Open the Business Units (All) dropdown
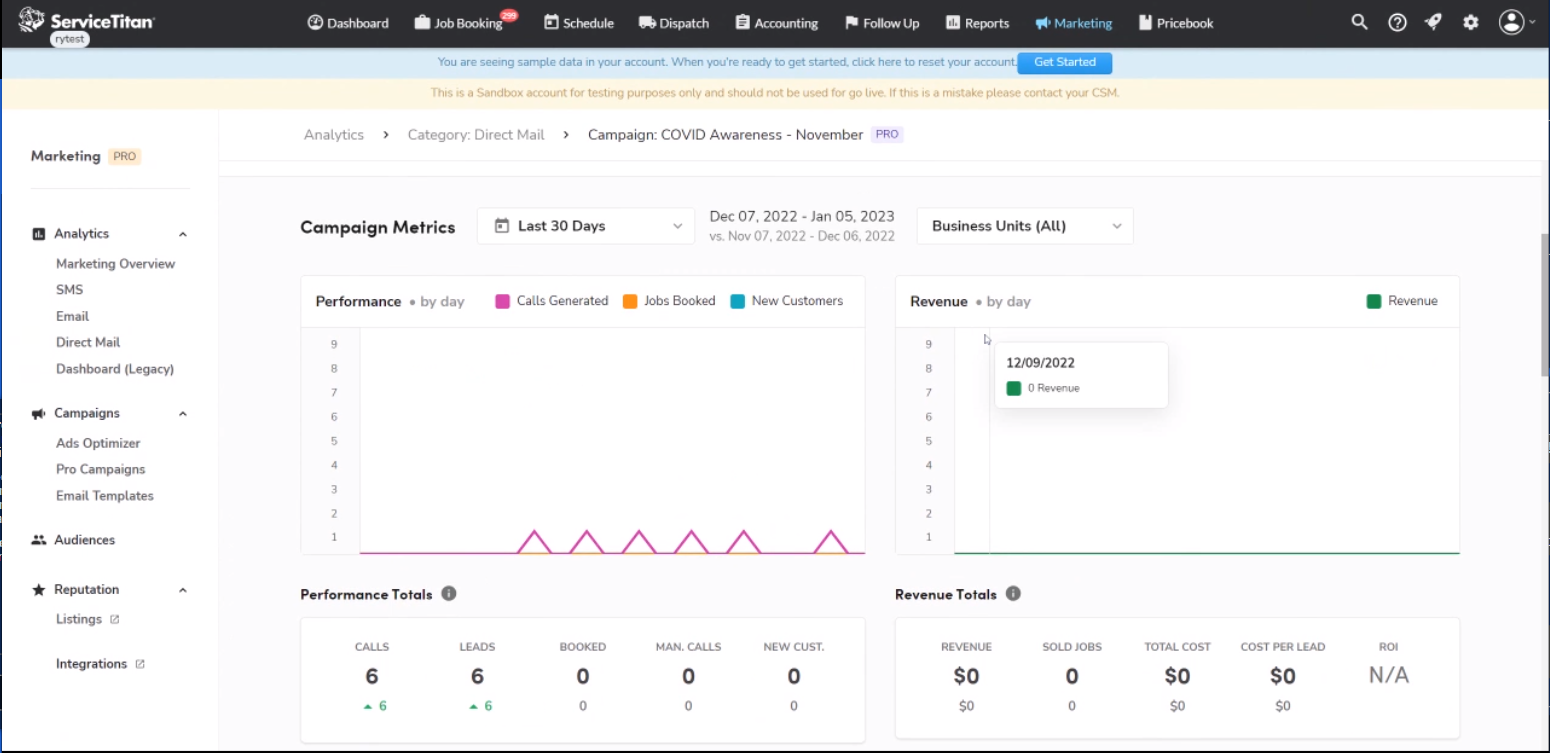This screenshot has height=753, width=1550. 1025,226
